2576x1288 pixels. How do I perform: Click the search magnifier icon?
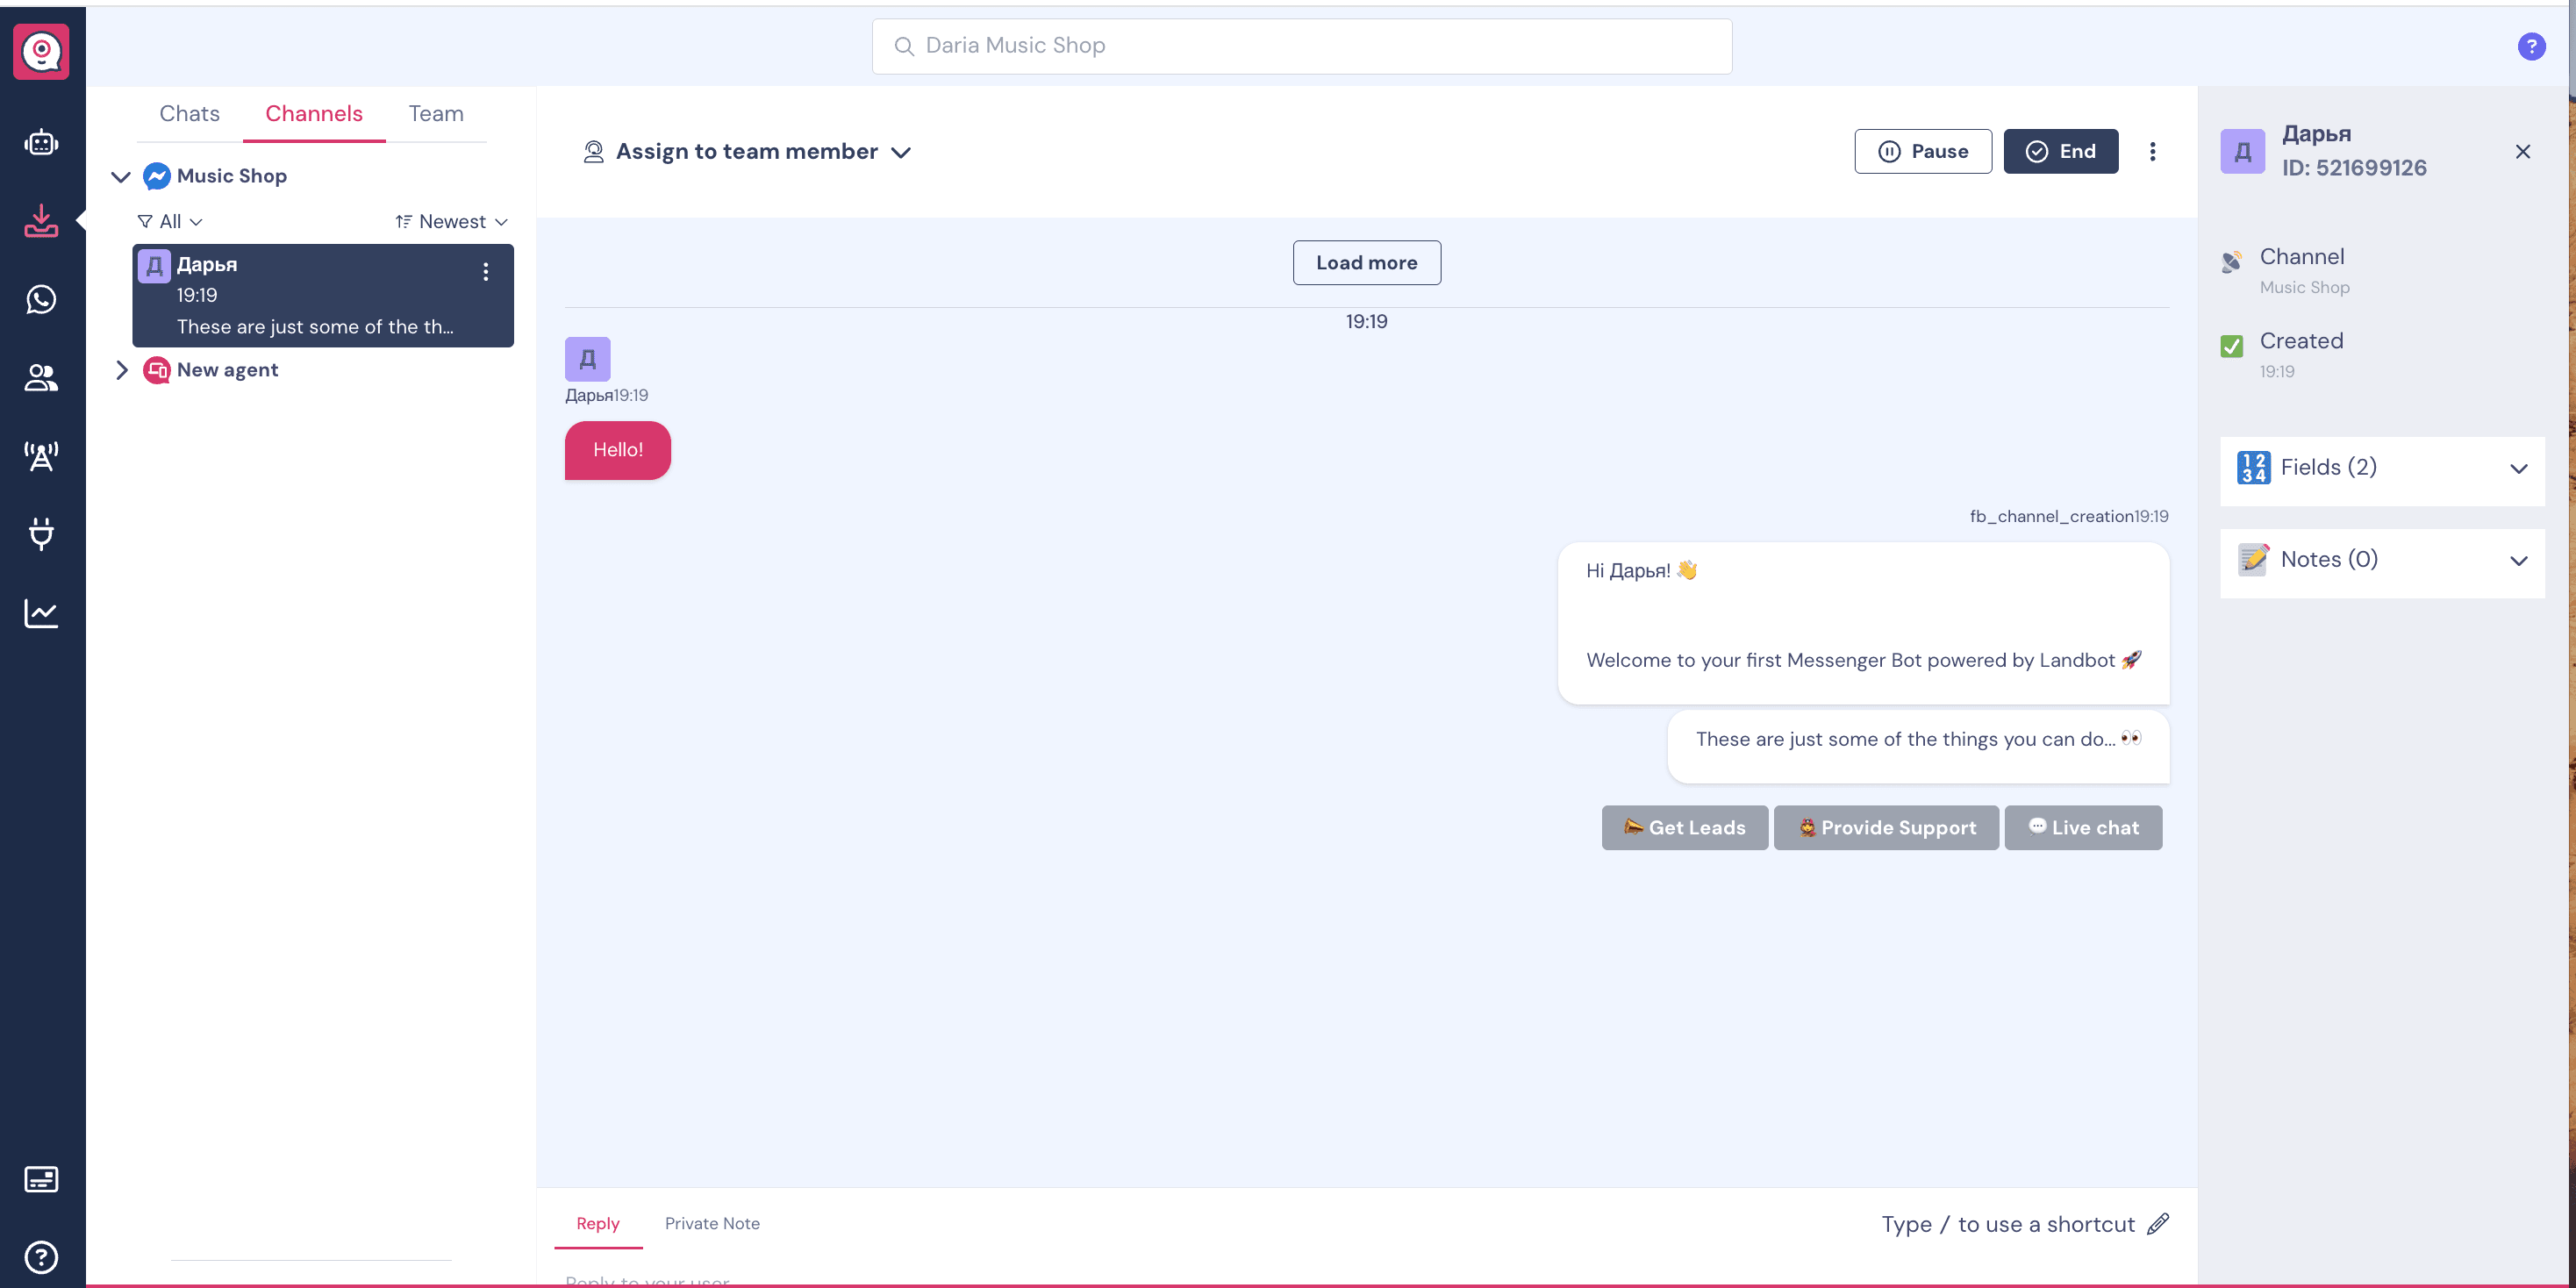[x=904, y=46]
